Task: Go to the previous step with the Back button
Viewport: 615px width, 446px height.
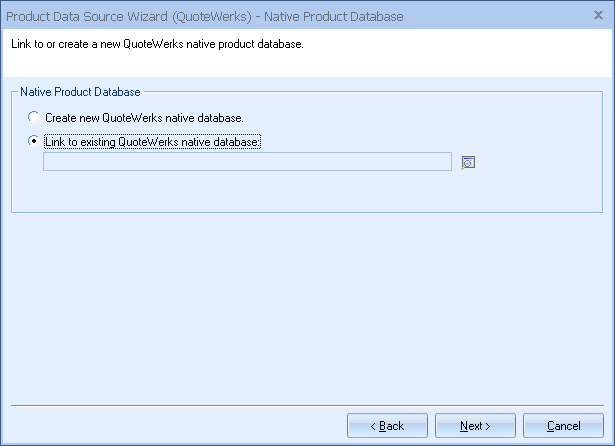Action: click(387, 426)
